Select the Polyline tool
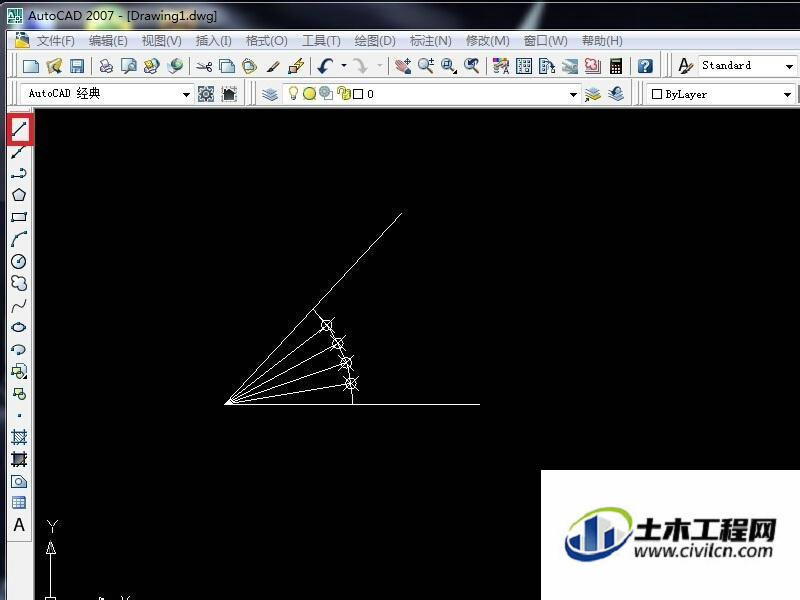 click(19, 173)
